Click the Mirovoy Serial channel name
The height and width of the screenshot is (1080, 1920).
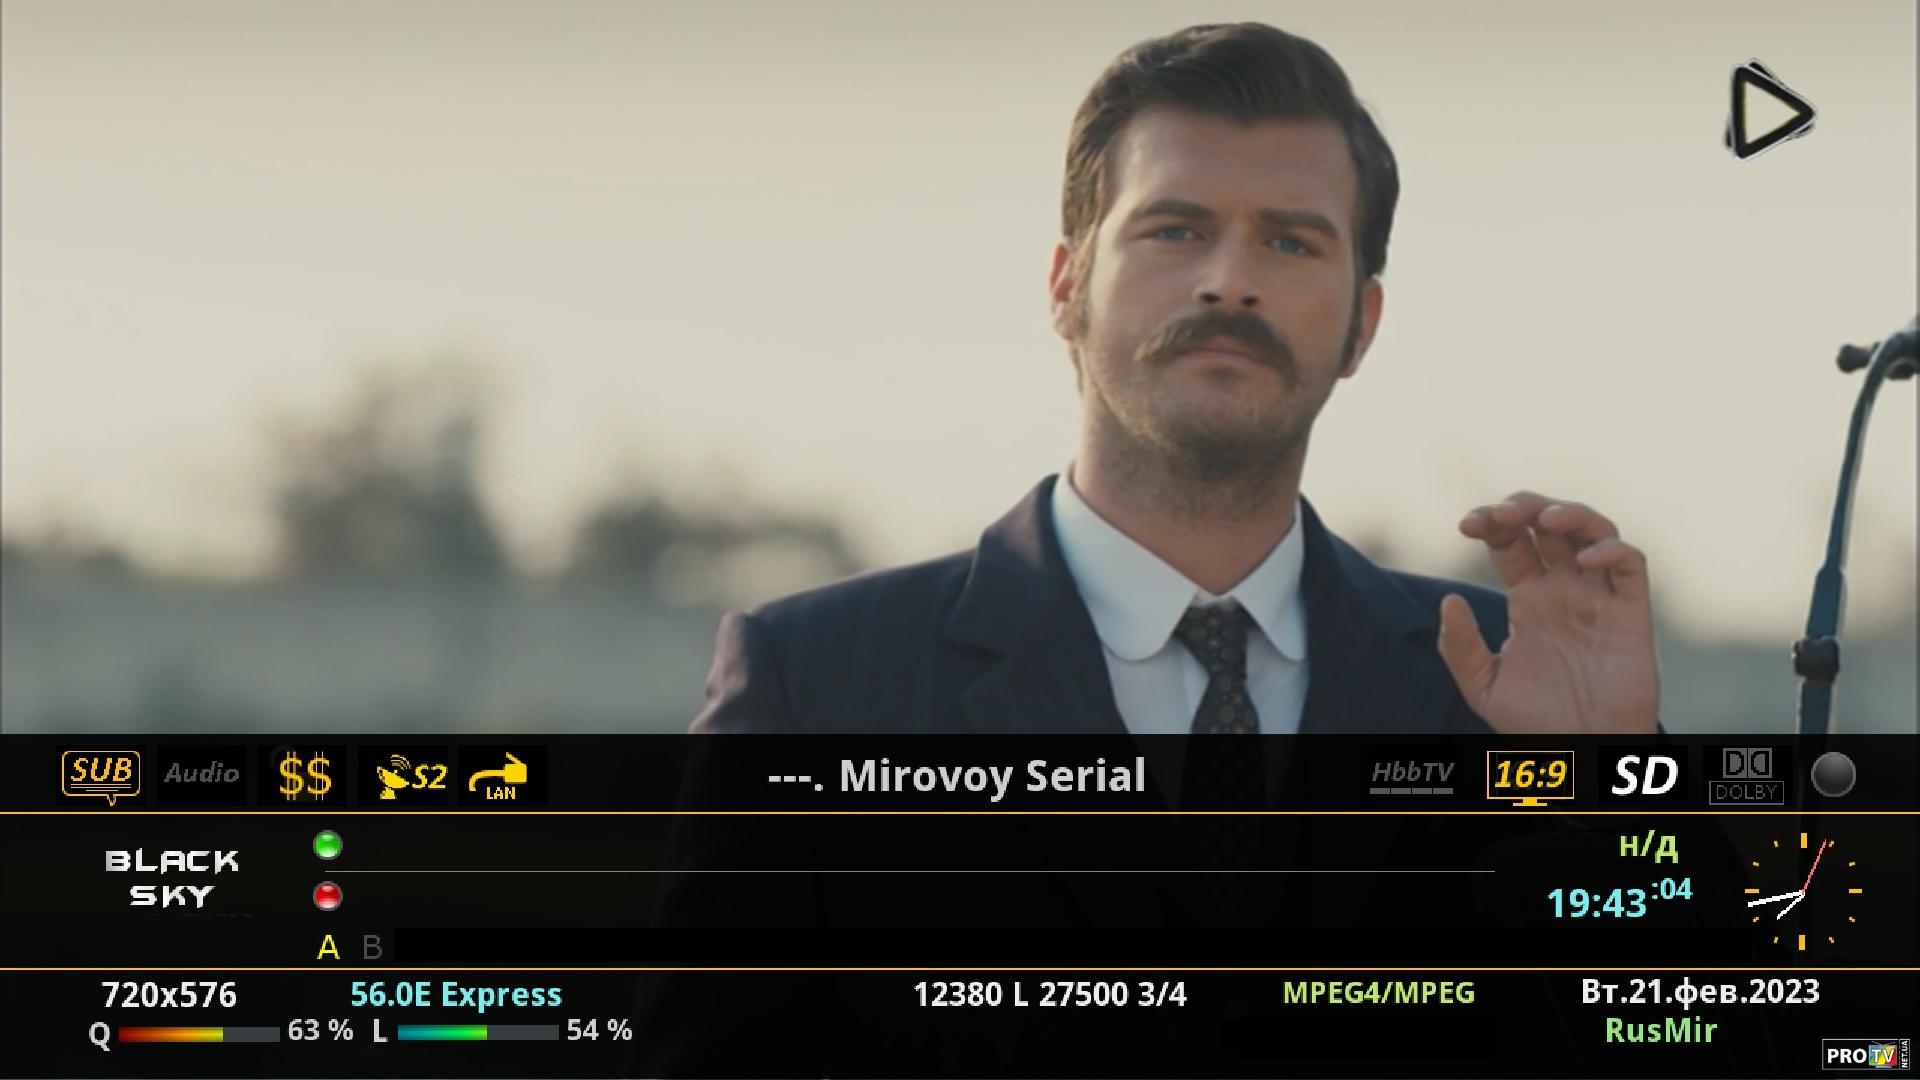click(956, 776)
